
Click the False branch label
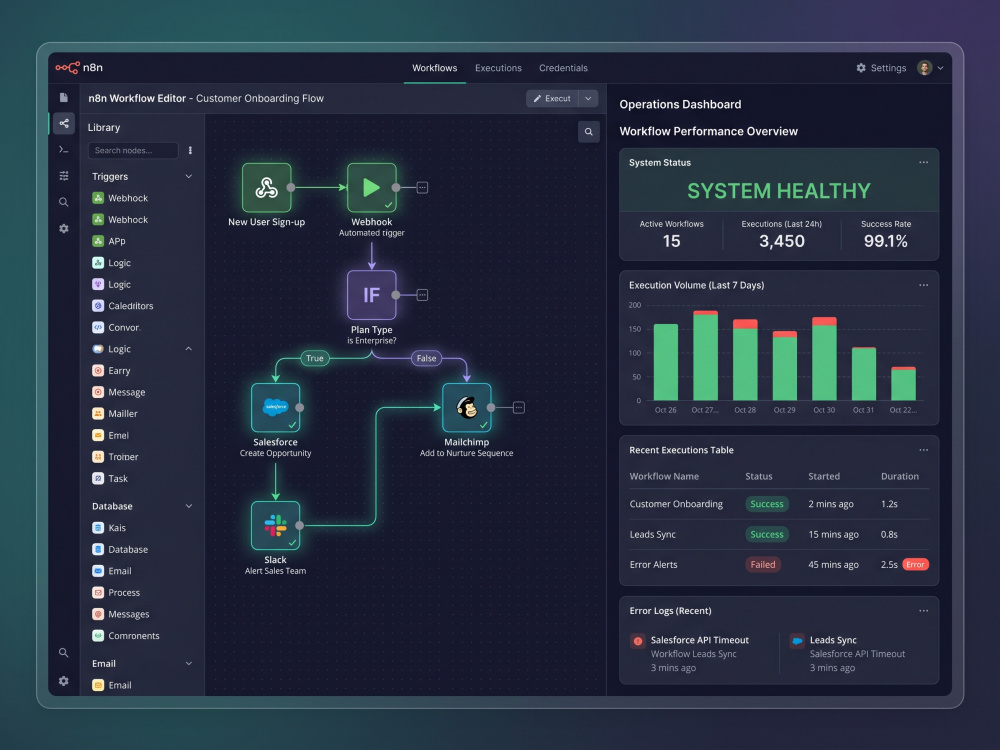coord(426,358)
